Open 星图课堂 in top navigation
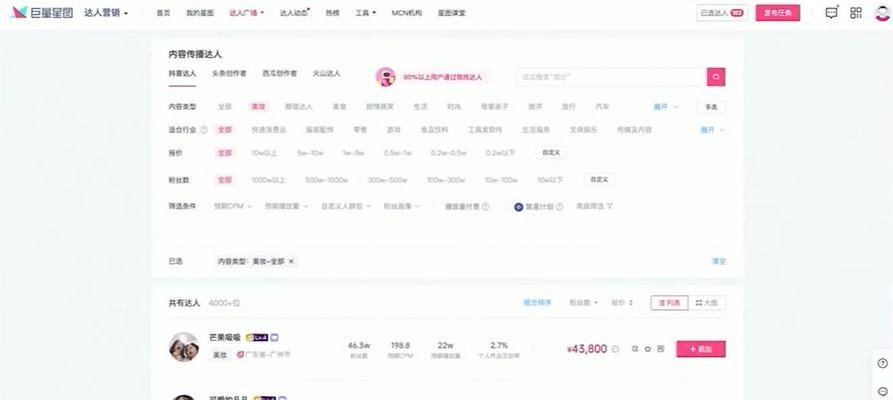 [x=452, y=13]
